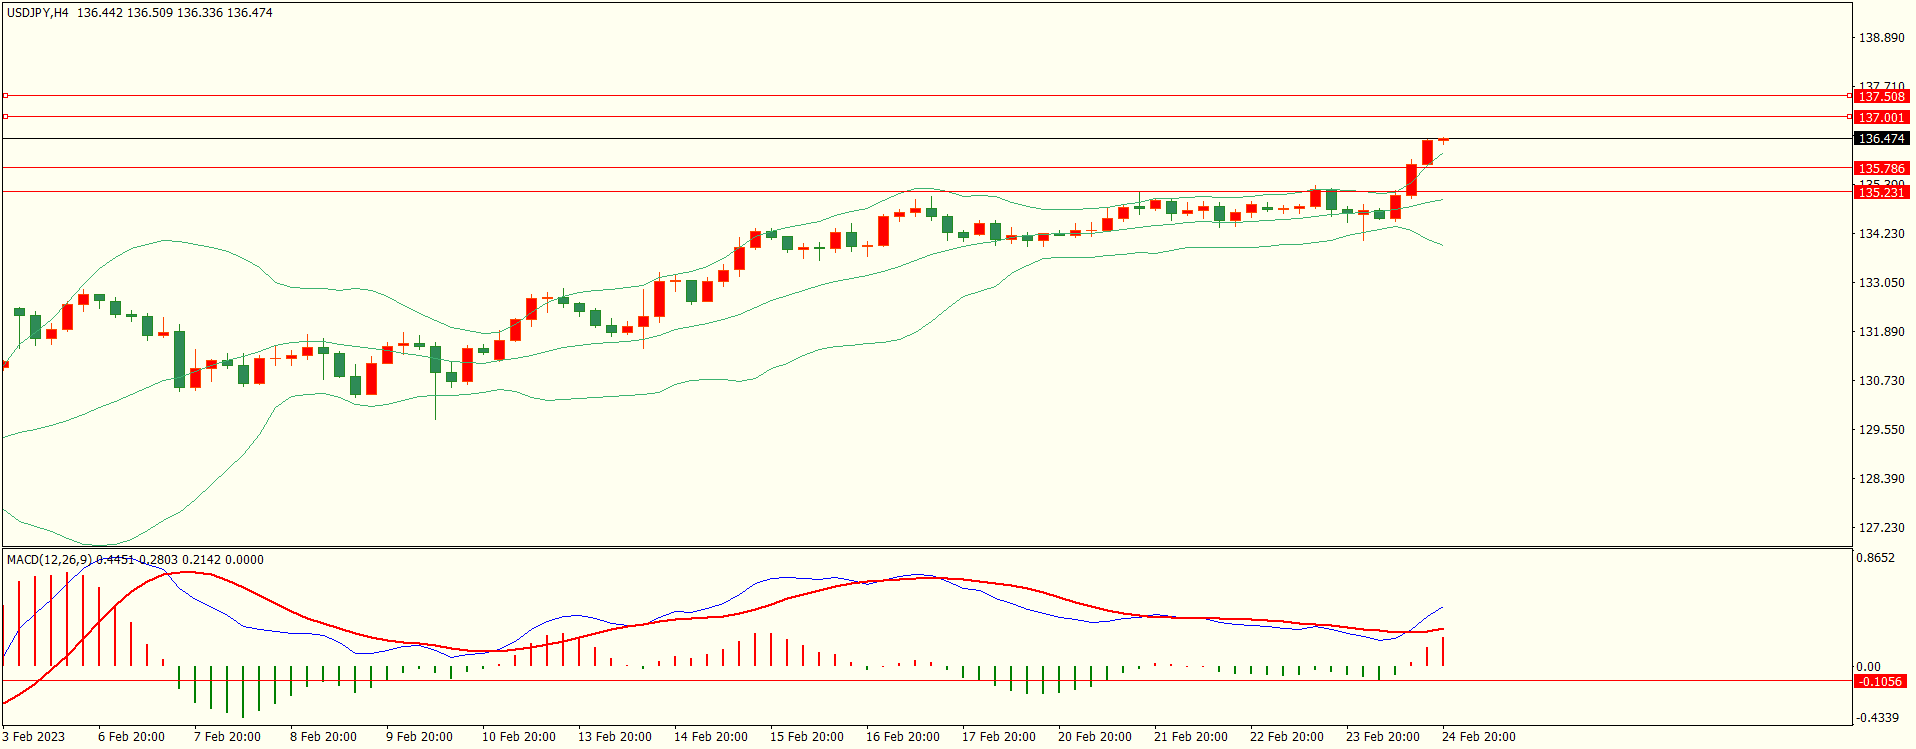Click the 24 Feb 20:00 time label
Viewport: 1916px width, 749px height.
point(1479,737)
